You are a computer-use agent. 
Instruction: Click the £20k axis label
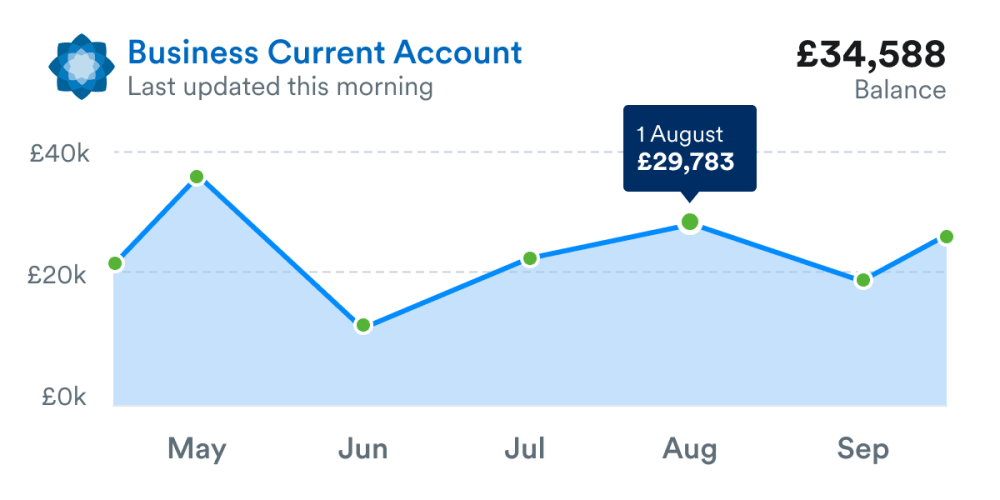[x=60, y=274]
